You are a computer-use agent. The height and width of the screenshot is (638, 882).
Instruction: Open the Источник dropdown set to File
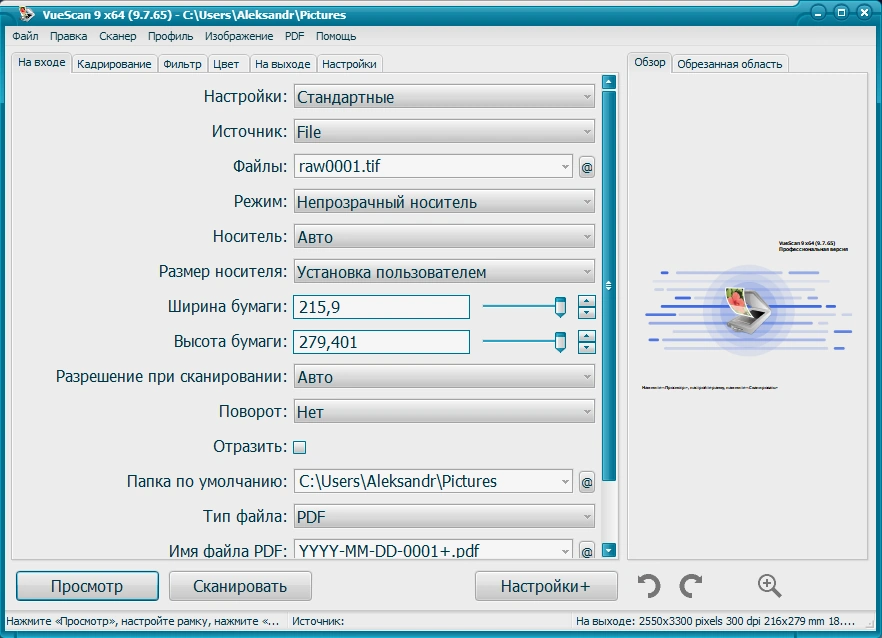click(444, 132)
